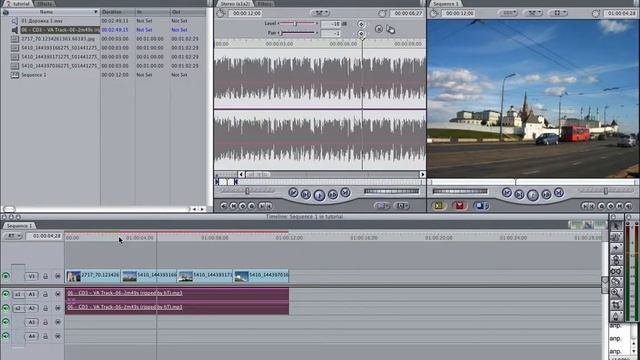Open the Viewer view options pop-up menu

click(x=320, y=13)
